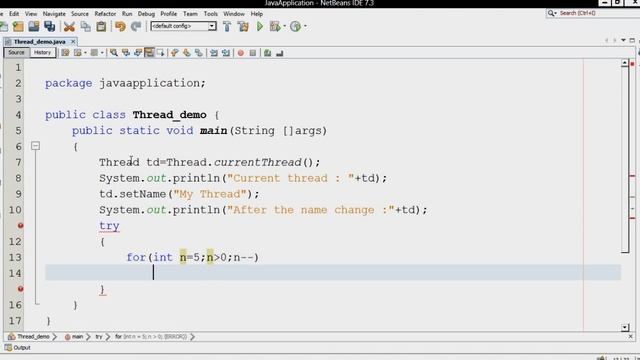Close the Thread_demo.java tab
Screen dimensions: 640x360
point(73,42)
